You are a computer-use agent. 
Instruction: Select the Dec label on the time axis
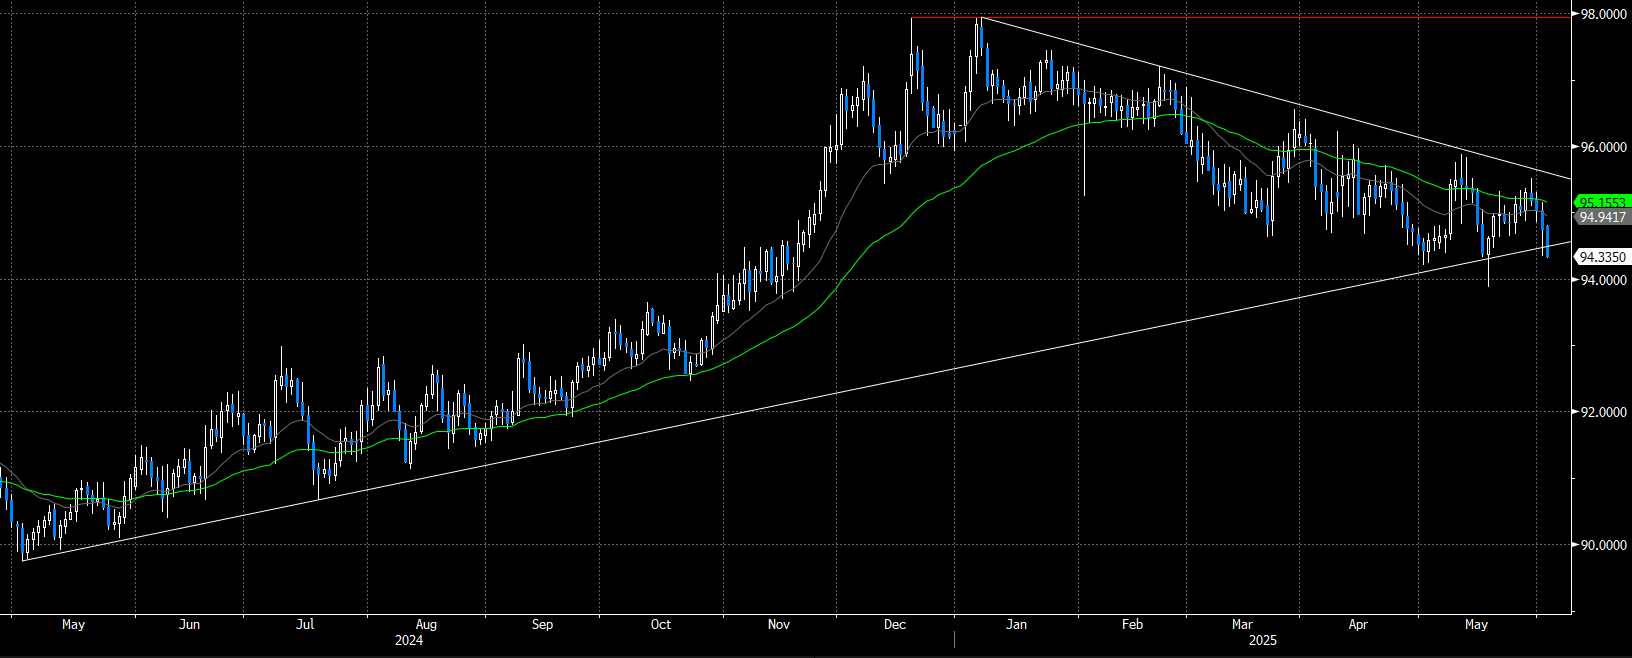[895, 624]
